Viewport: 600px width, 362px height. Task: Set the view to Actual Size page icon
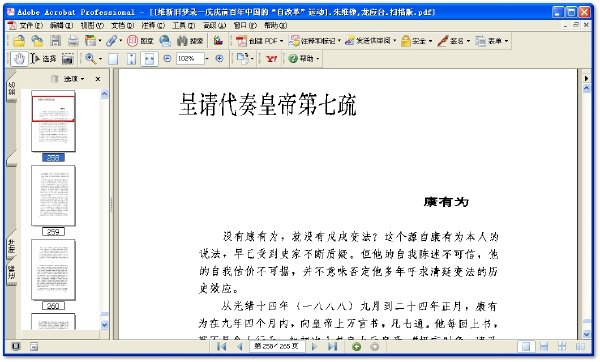(x=113, y=59)
